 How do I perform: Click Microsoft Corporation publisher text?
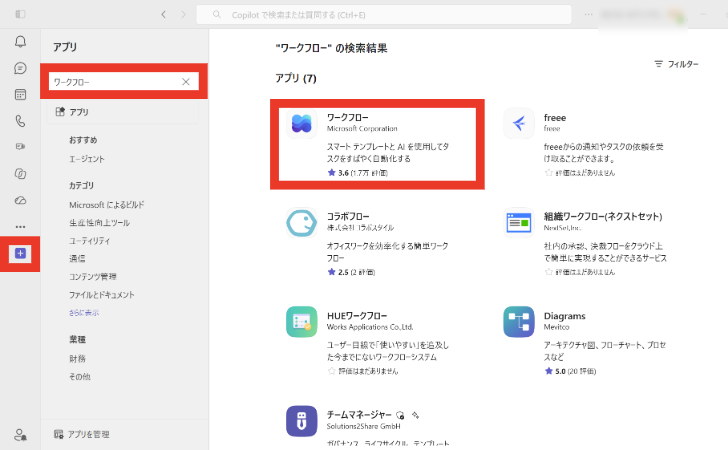click(x=362, y=129)
